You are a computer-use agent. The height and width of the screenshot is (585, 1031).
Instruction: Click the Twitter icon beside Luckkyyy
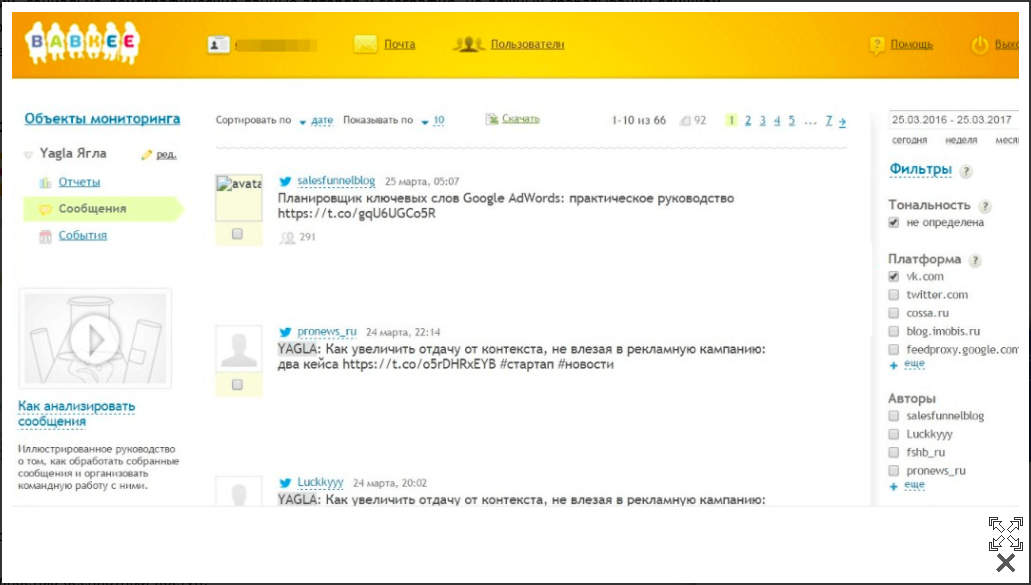point(285,482)
